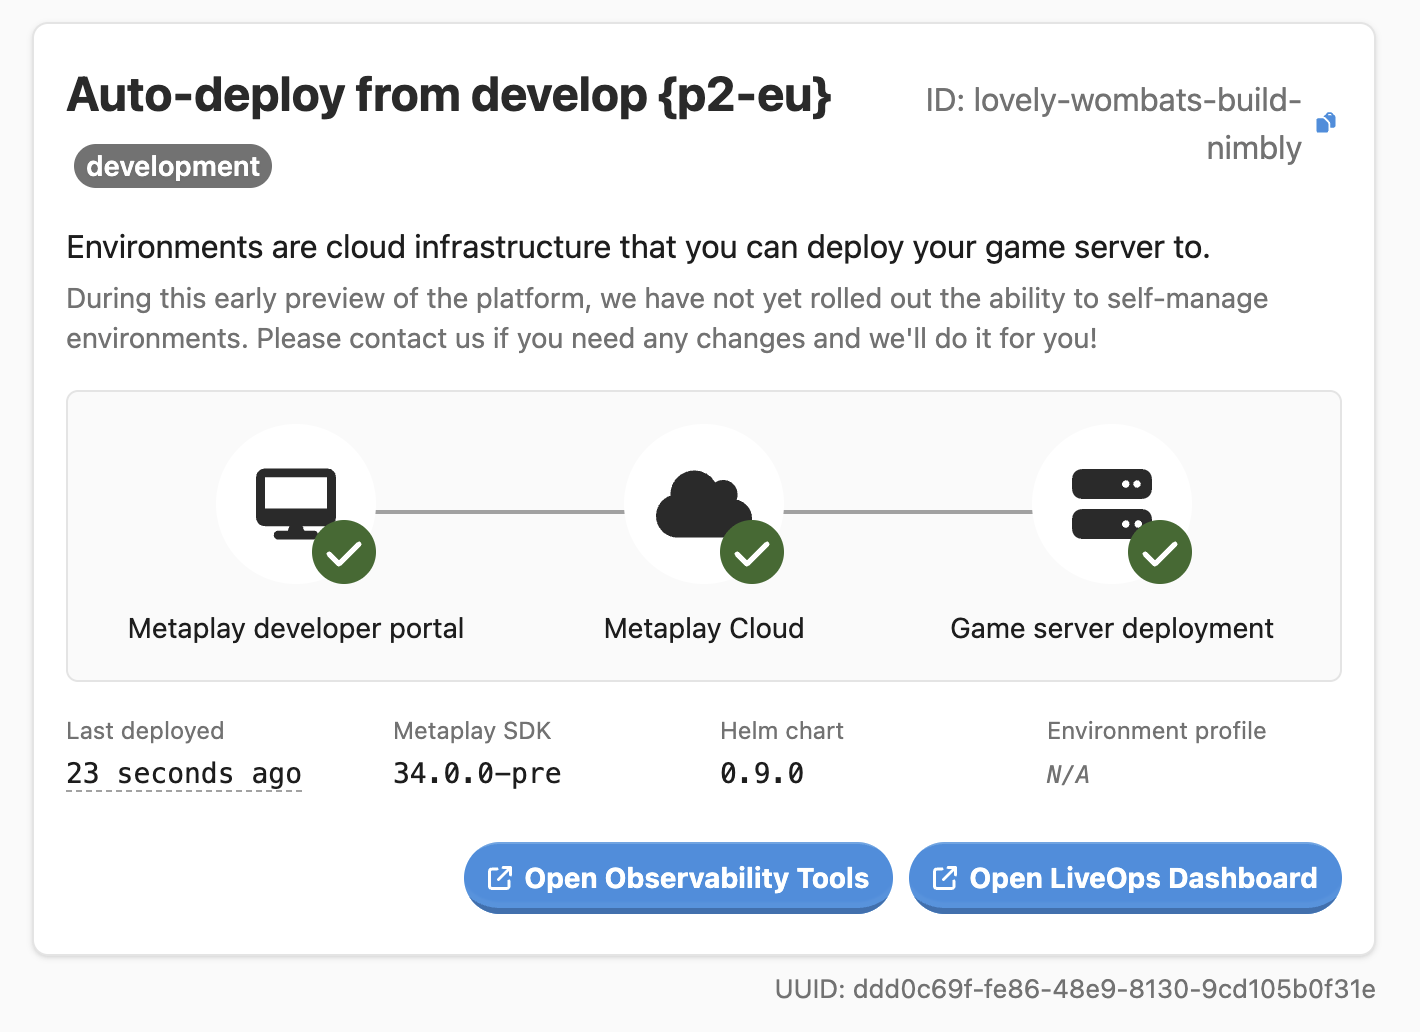Click the 'Helm chart' label

tap(782, 731)
